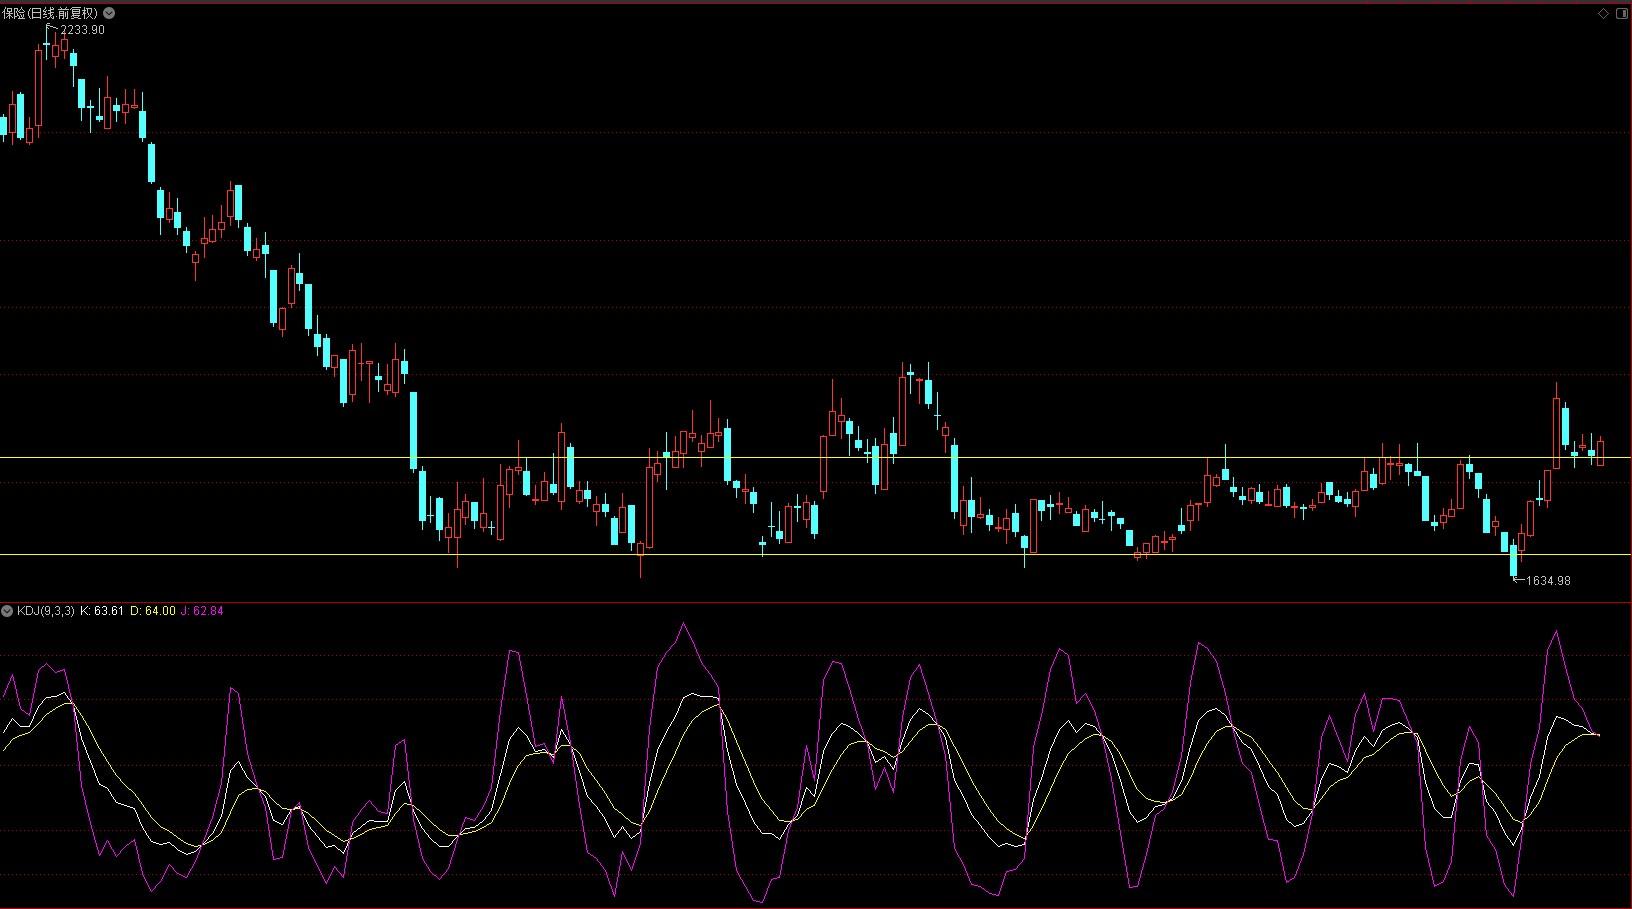Image resolution: width=1632 pixels, height=909 pixels.
Task: Click the K: 63.61 value
Action: [102, 610]
